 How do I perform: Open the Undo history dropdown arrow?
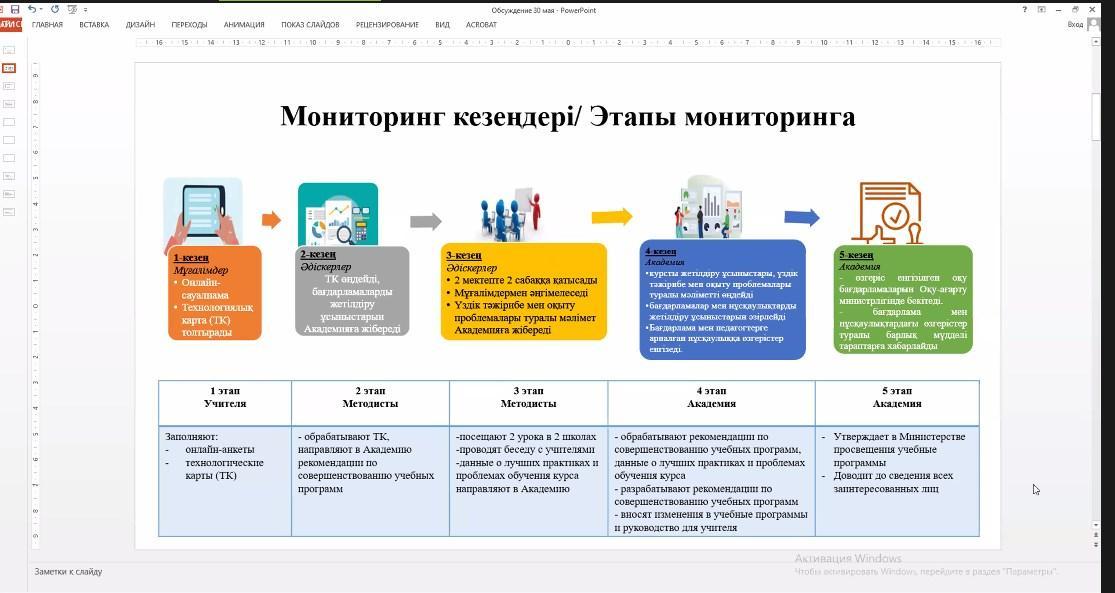[41, 10]
